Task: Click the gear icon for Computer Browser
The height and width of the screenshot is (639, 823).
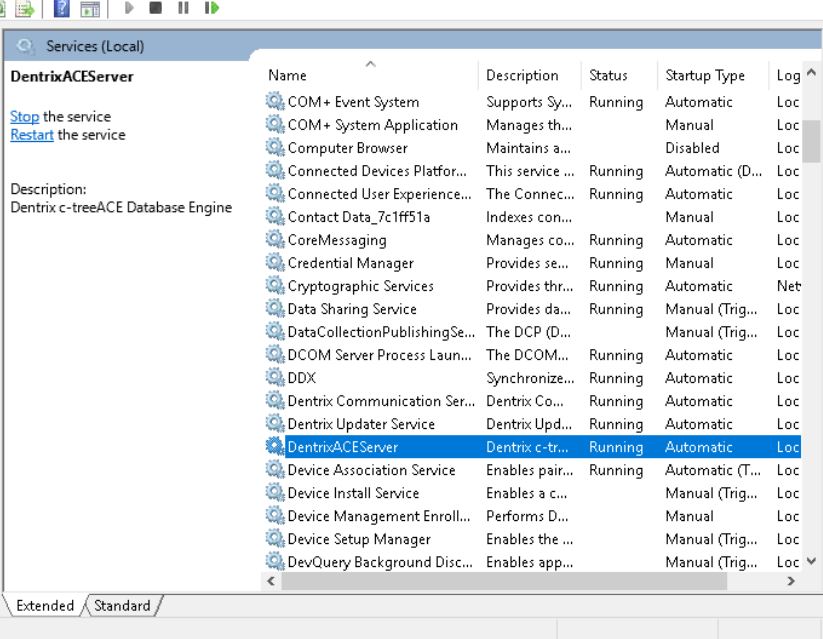Action: (275, 147)
